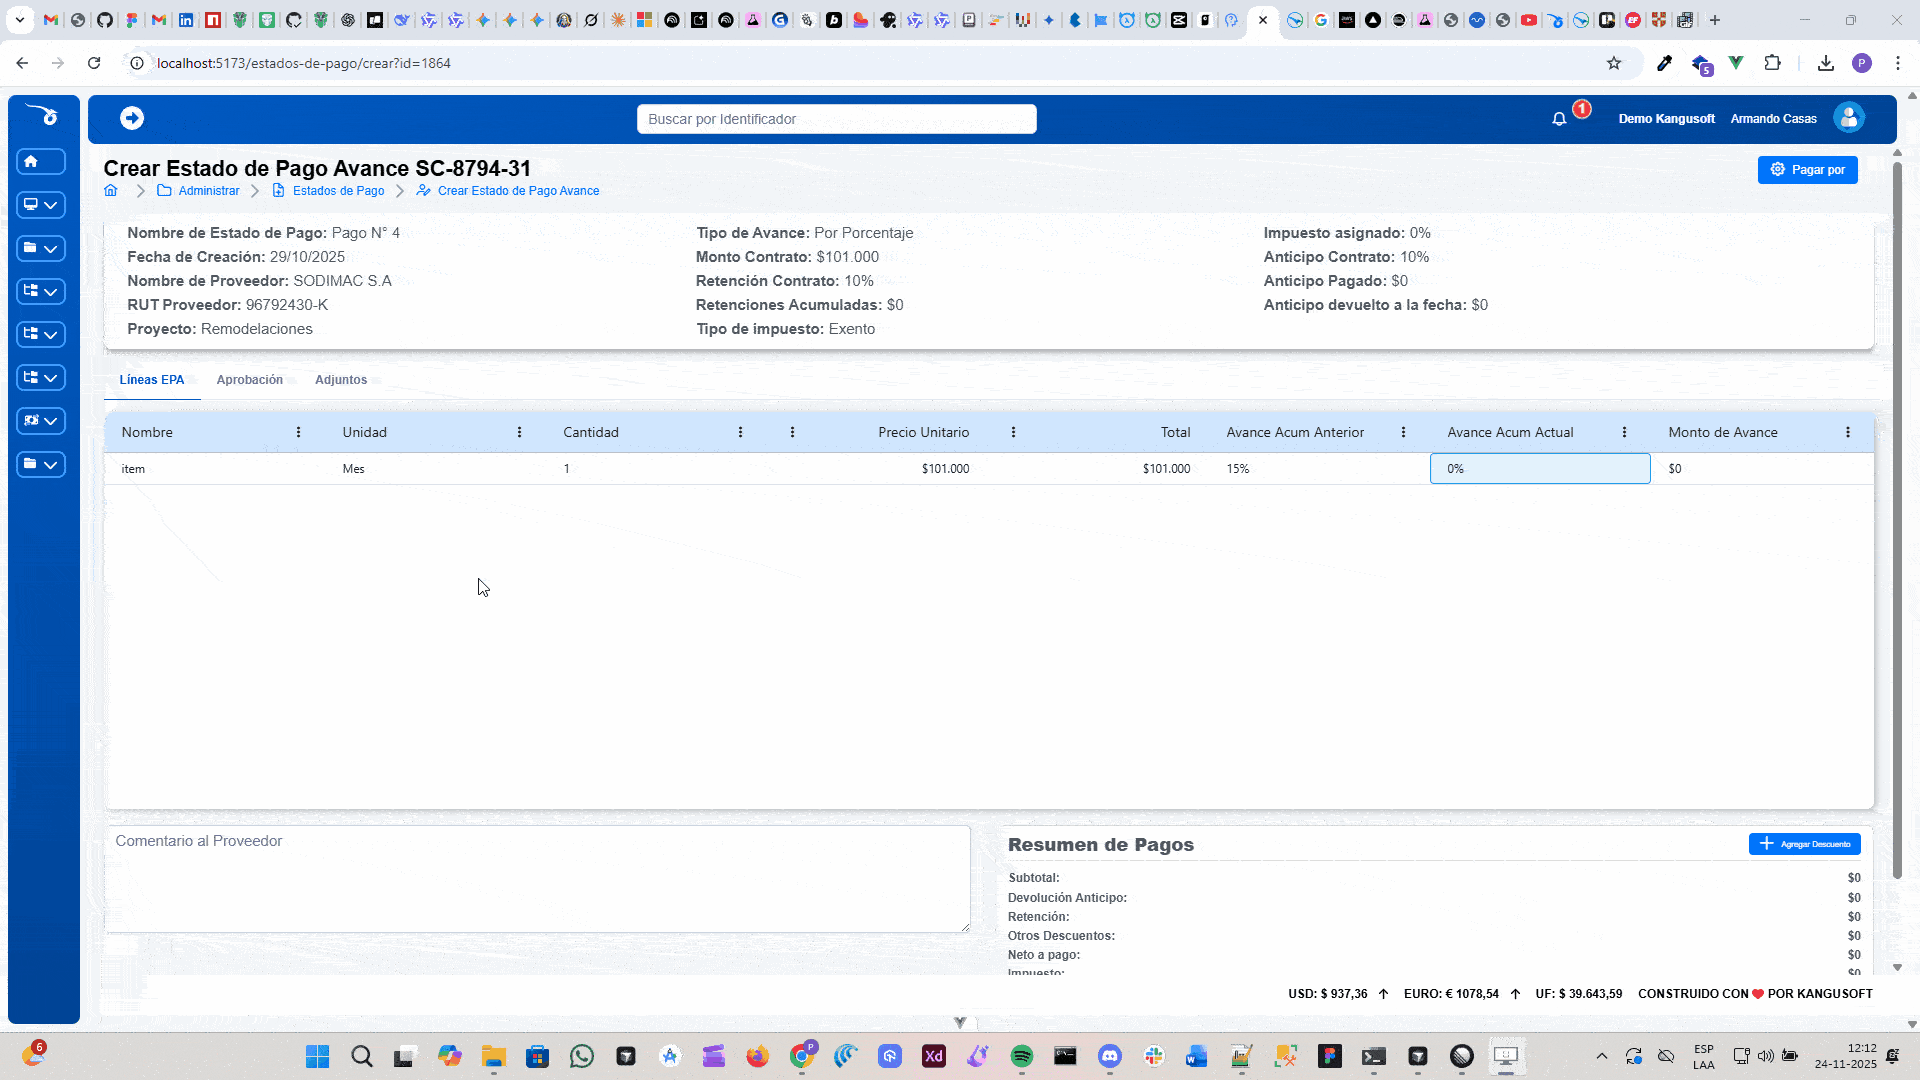Switch to the Adjuntos tab
The height and width of the screenshot is (1080, 1920).
click(341, 380)
